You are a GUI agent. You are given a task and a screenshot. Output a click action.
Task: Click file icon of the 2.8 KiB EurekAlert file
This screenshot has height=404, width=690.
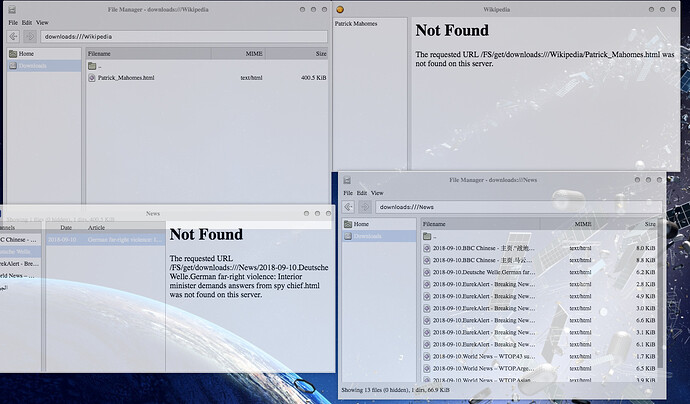[426, 284]
